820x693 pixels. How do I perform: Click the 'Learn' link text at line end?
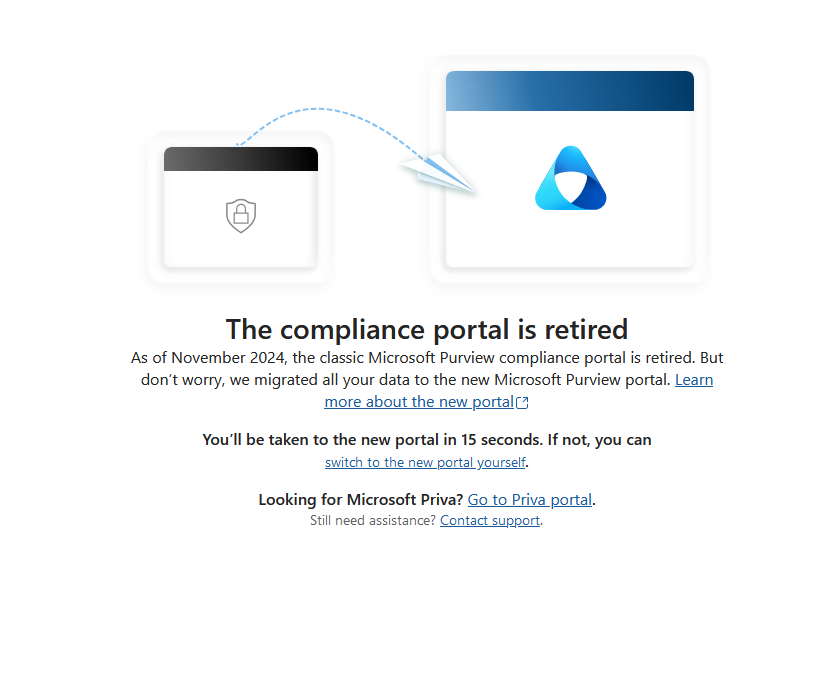[694, 380]
